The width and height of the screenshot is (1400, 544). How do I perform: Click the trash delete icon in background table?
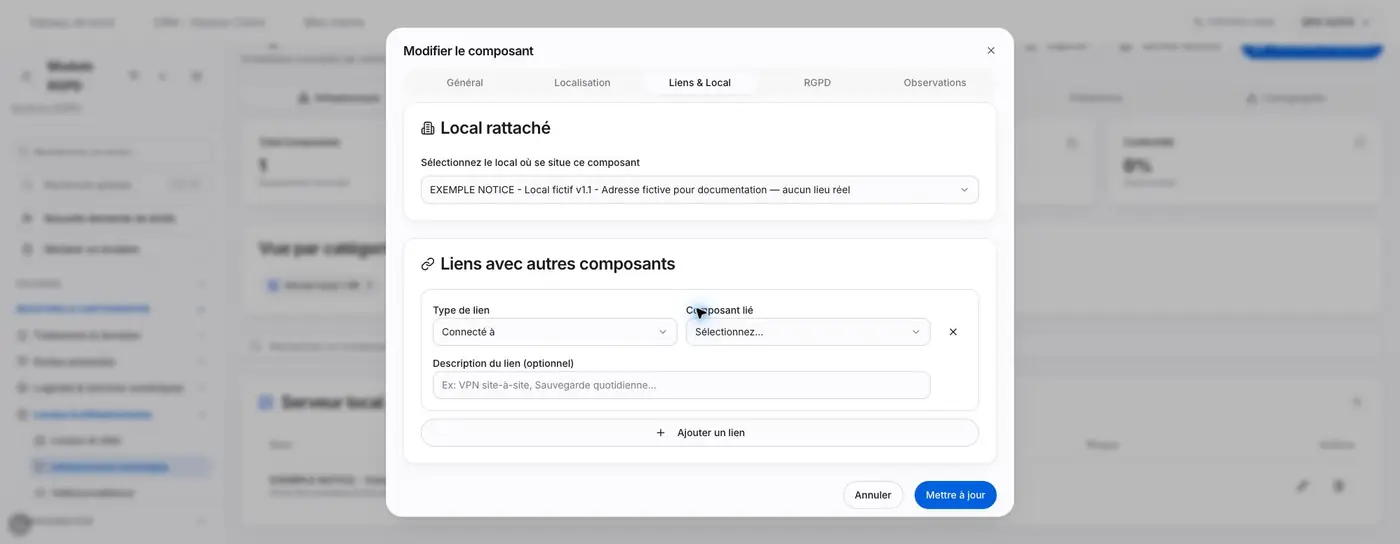pyautogui.click(x=1339, y=486)
